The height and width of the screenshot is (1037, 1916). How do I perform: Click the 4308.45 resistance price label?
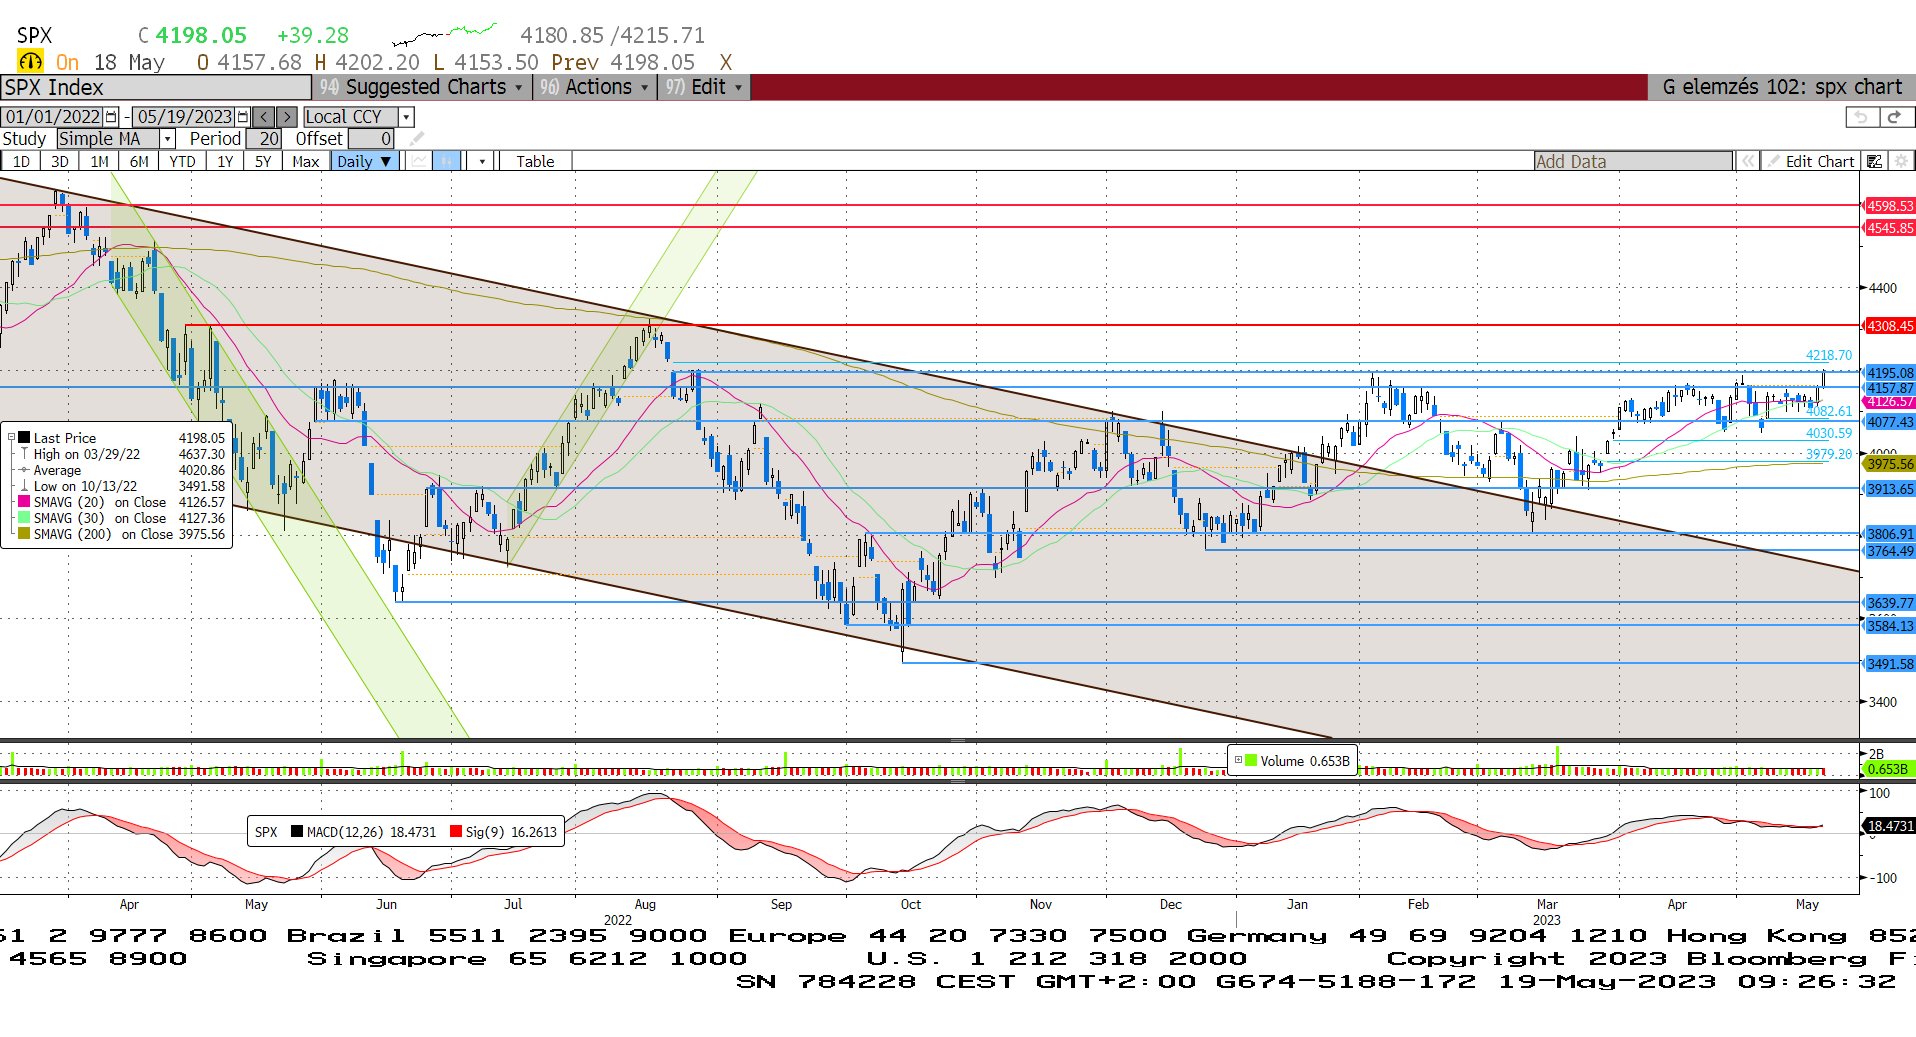coord(1889,326)
